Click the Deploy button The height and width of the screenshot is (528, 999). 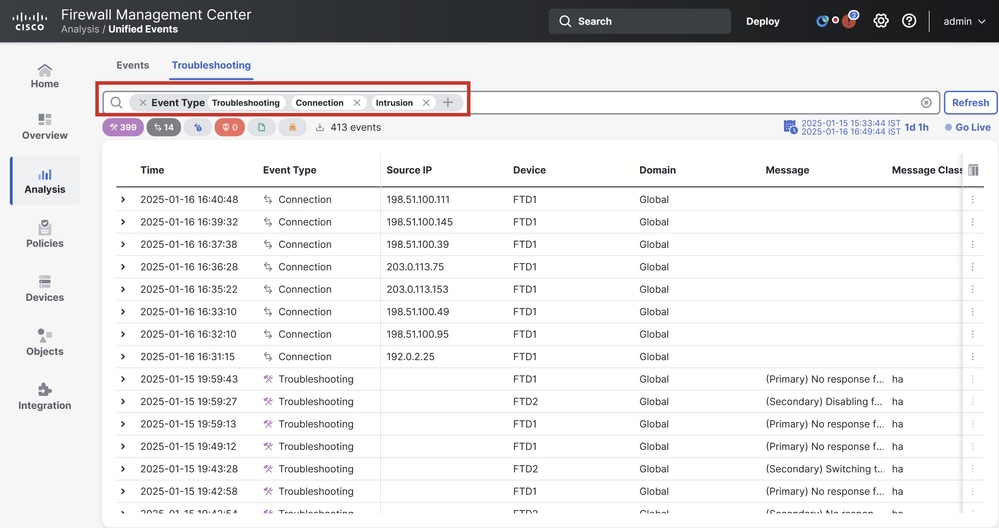[763, 21]
